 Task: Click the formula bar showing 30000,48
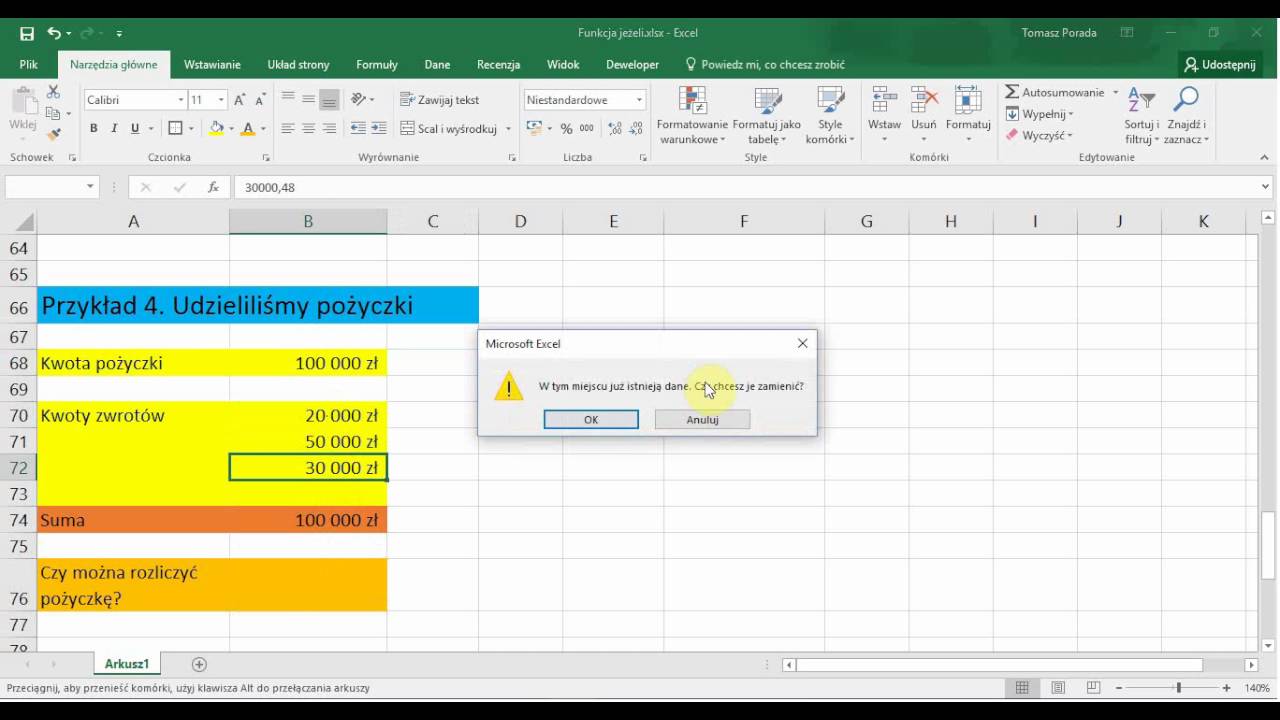click(x=745, y=187)
